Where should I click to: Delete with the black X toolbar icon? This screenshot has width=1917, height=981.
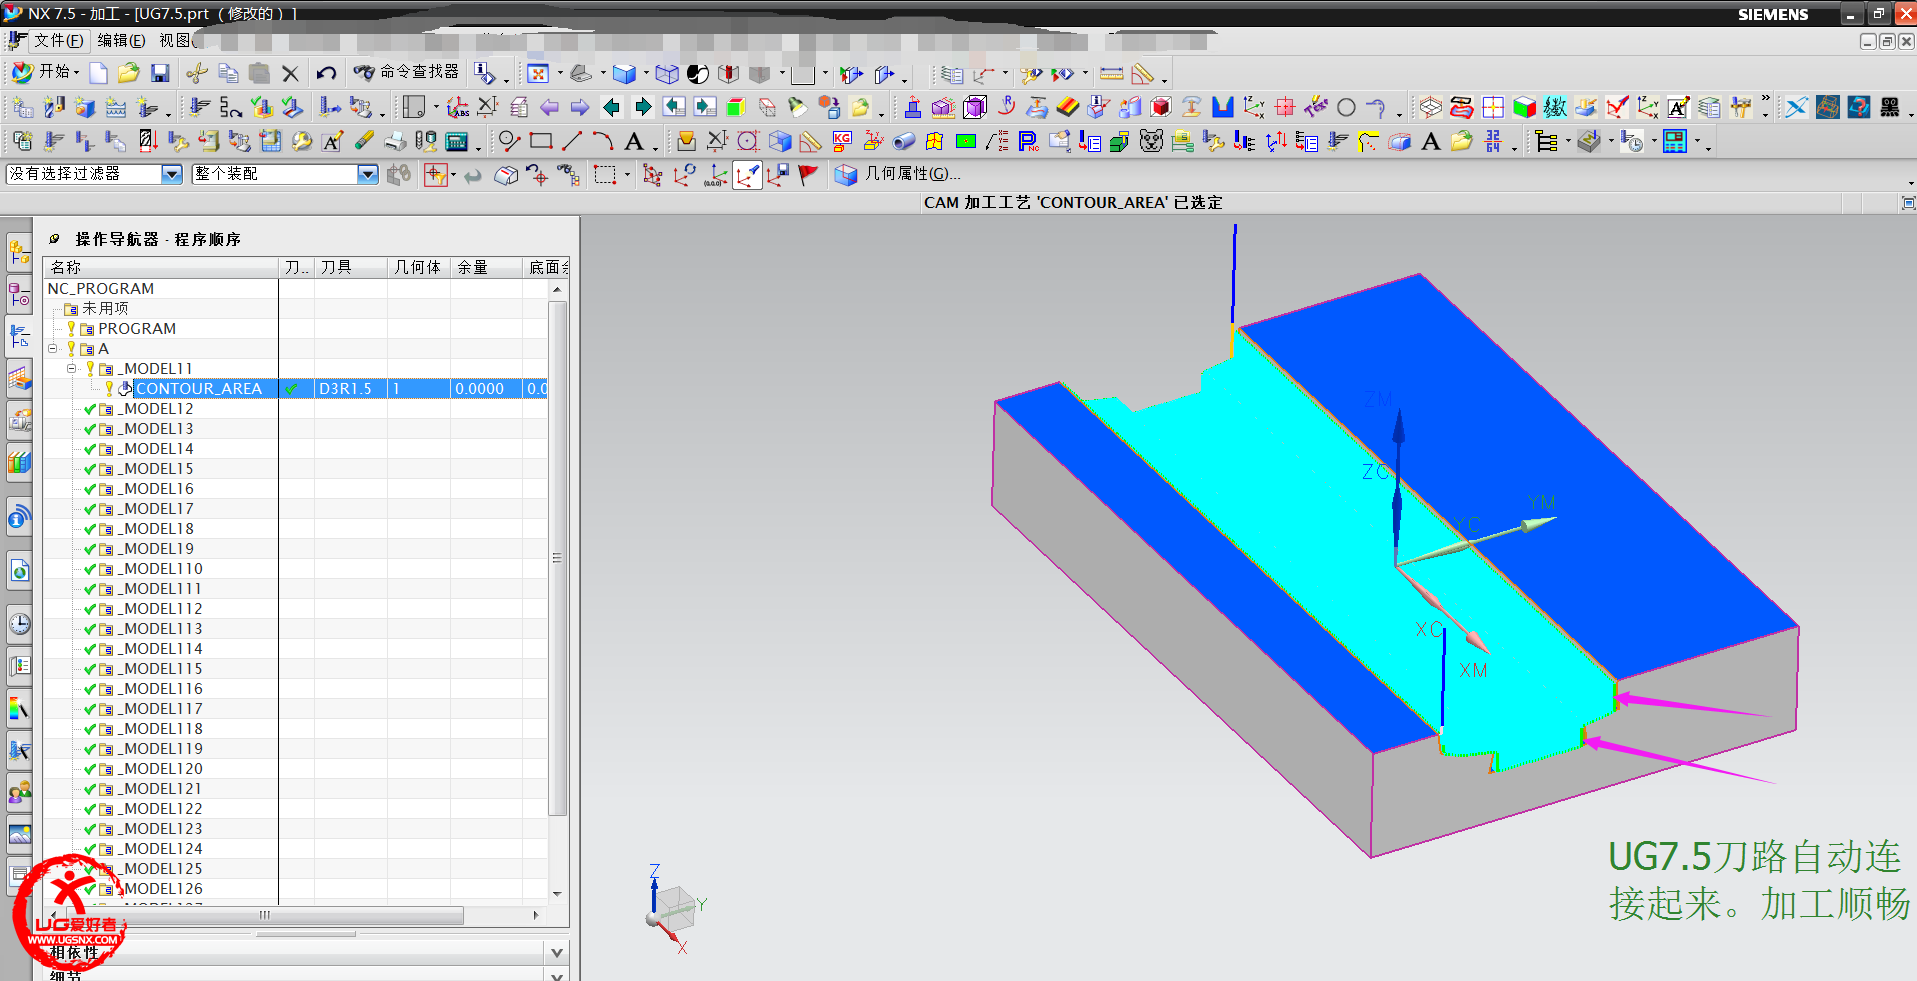point(290,73)
